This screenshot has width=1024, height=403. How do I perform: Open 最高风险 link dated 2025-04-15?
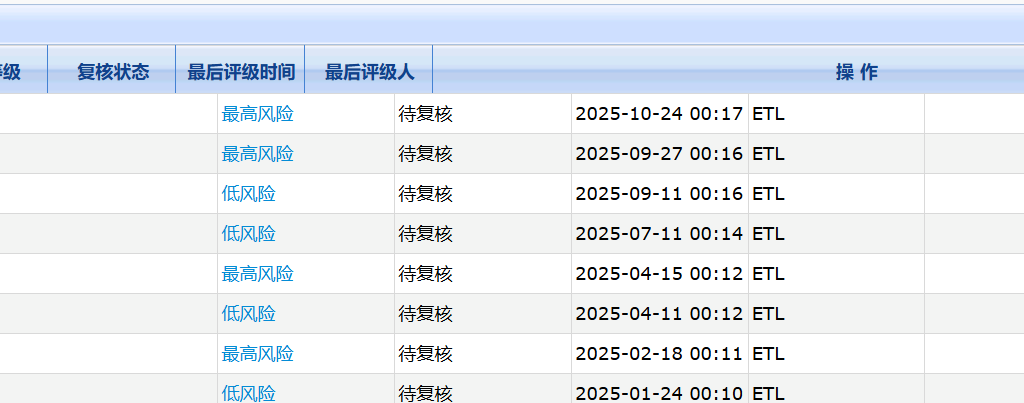(257, 274)
